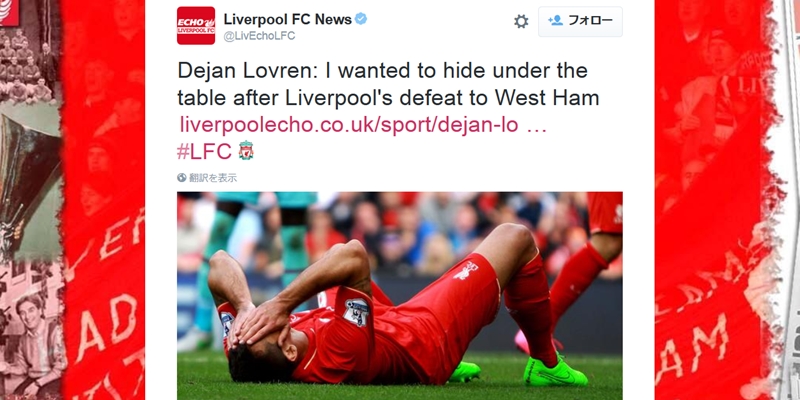Image resolution: width=800 pixels, height=400 pixels.
Task: Click the Liverpool Echo profile avatar
Action: [196, 26]
